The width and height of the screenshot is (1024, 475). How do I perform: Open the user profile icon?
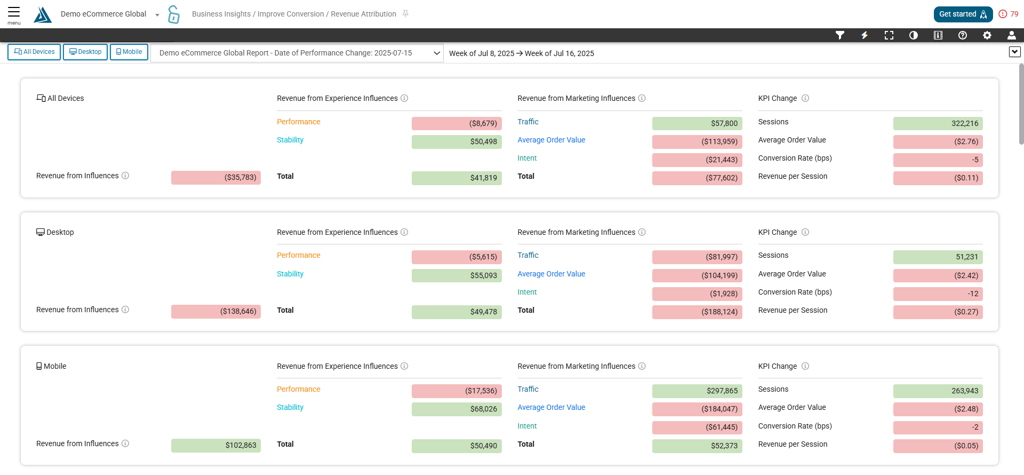point(1012,35)
